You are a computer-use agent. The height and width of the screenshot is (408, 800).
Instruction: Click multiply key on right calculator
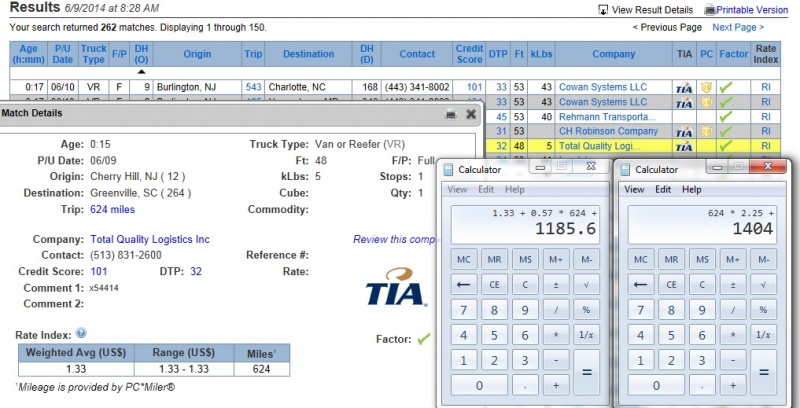[x=733, y=335]
